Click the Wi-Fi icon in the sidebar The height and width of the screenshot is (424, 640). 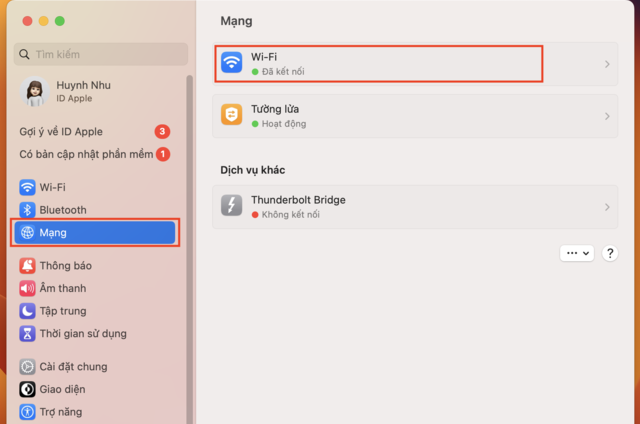(x=28, y=187)
